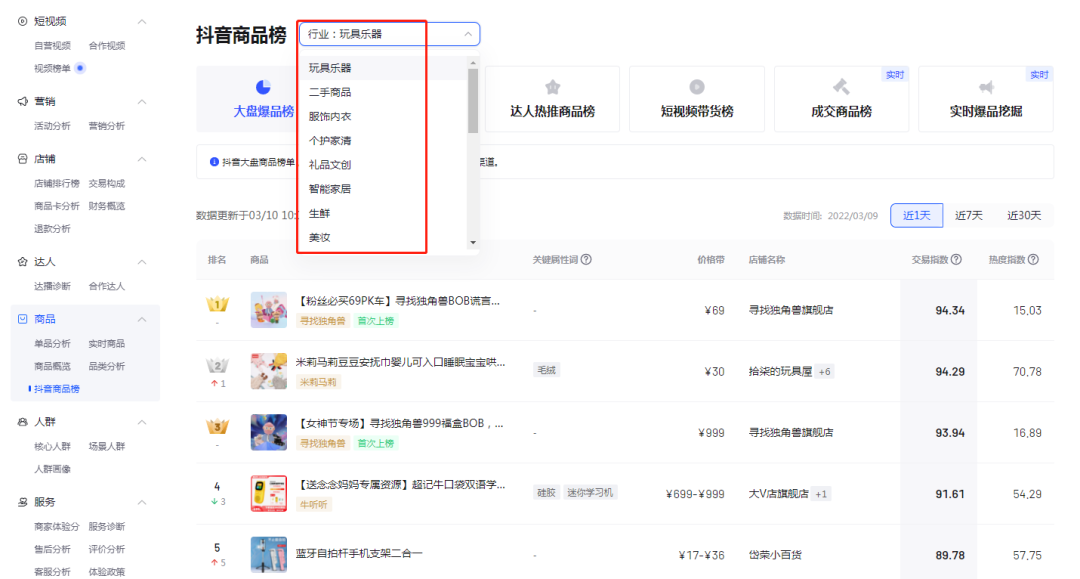Screen dimensions: 1080x579
Task: Collapse the 营销 sidebar section
Action: (x=142, y=101)
